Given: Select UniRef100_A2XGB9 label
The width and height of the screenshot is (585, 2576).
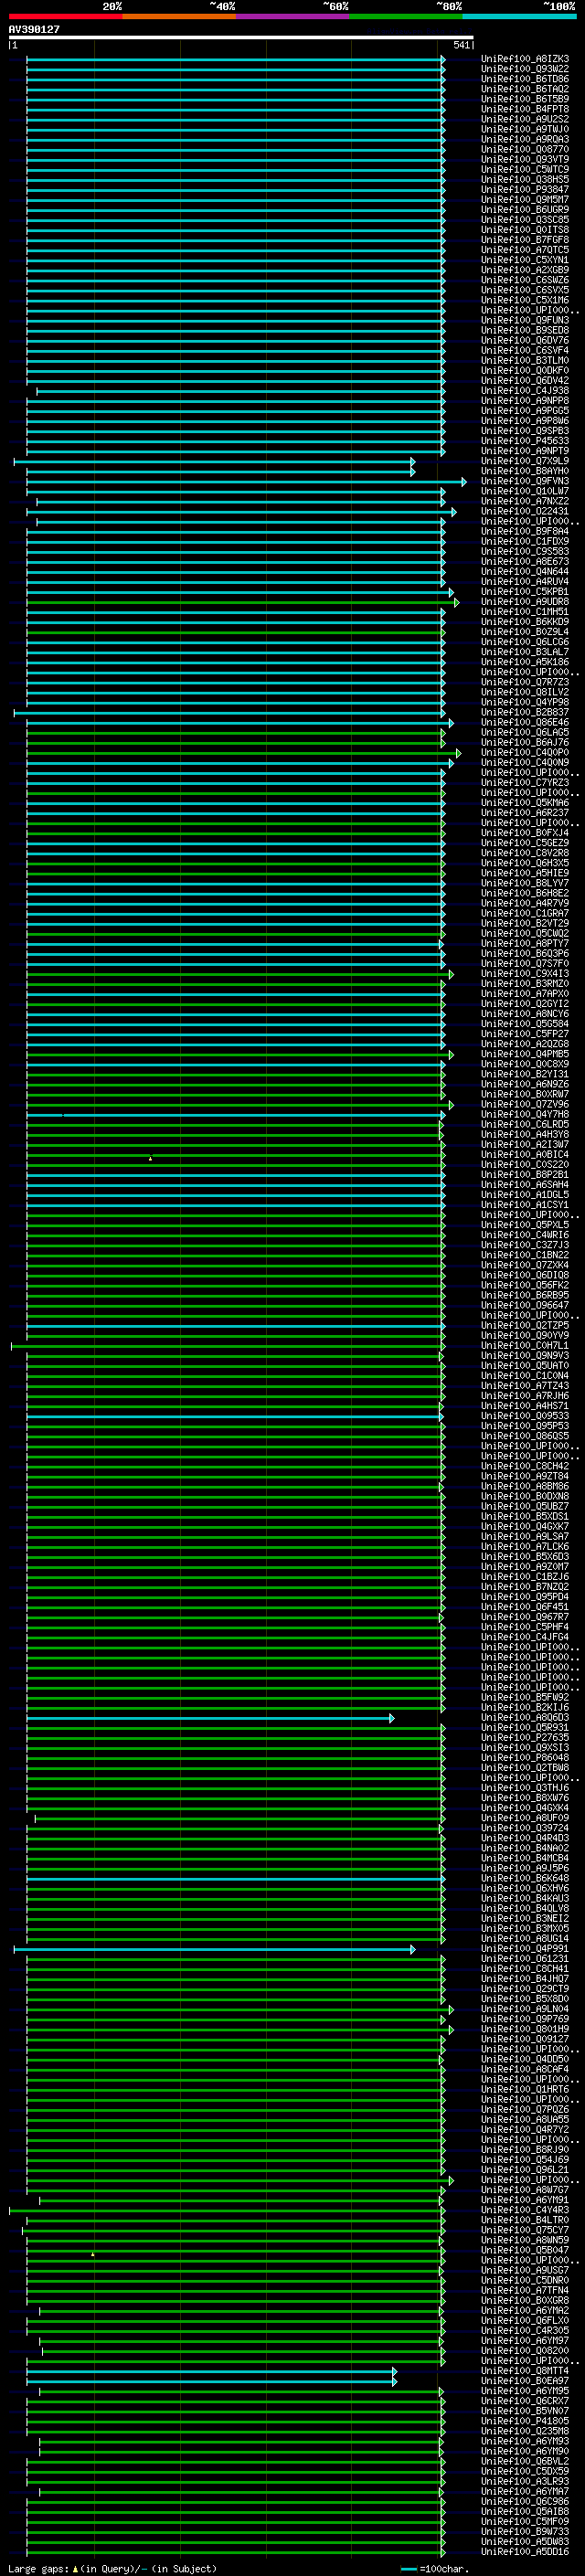Looking at the screenshot, I should tap(525, 270).
